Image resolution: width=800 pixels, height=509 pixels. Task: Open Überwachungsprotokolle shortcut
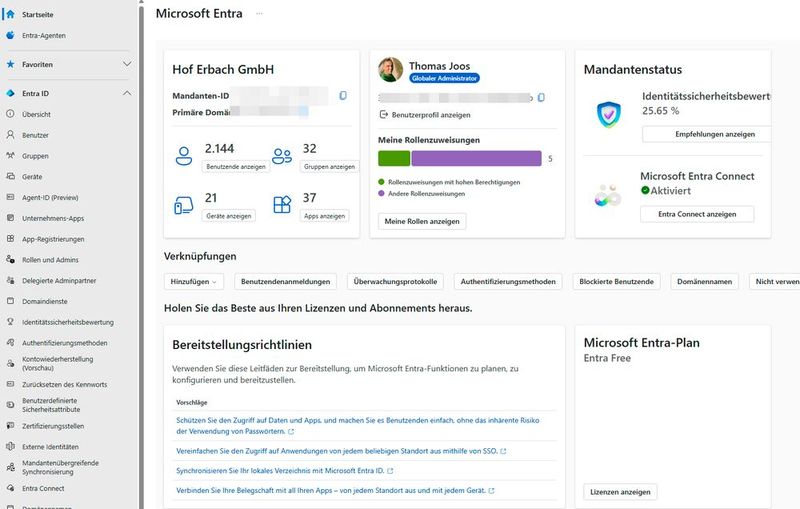pyautogui.click(x=395, y=282)
